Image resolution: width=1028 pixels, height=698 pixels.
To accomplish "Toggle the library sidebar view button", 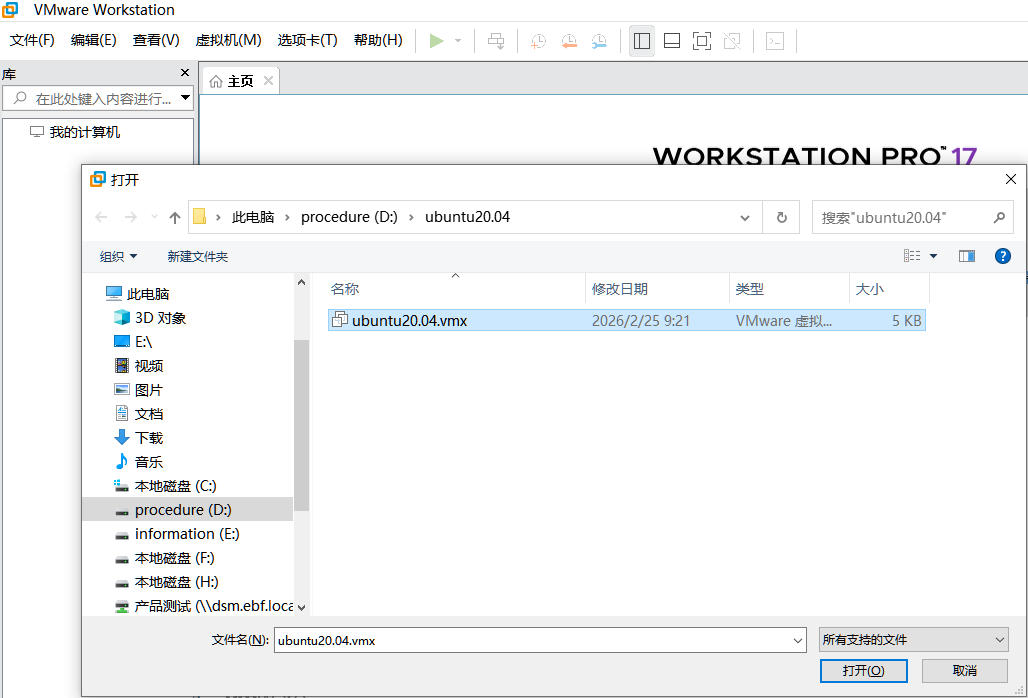I will (642, 41).
